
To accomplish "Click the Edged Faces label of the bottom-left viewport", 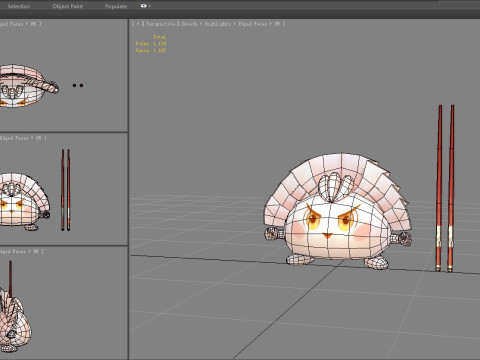I will coord(13,251).
